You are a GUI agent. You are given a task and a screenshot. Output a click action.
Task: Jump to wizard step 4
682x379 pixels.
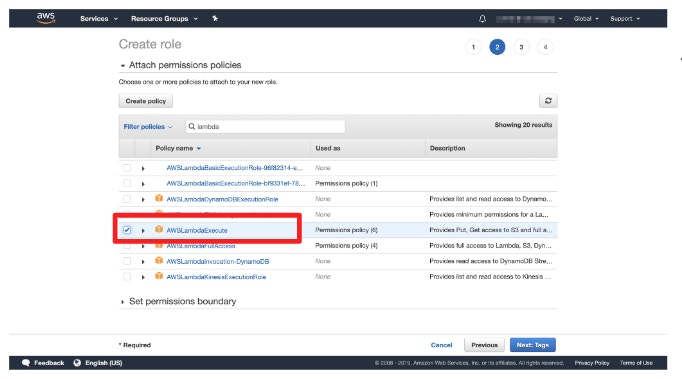[x=545, y=47]
